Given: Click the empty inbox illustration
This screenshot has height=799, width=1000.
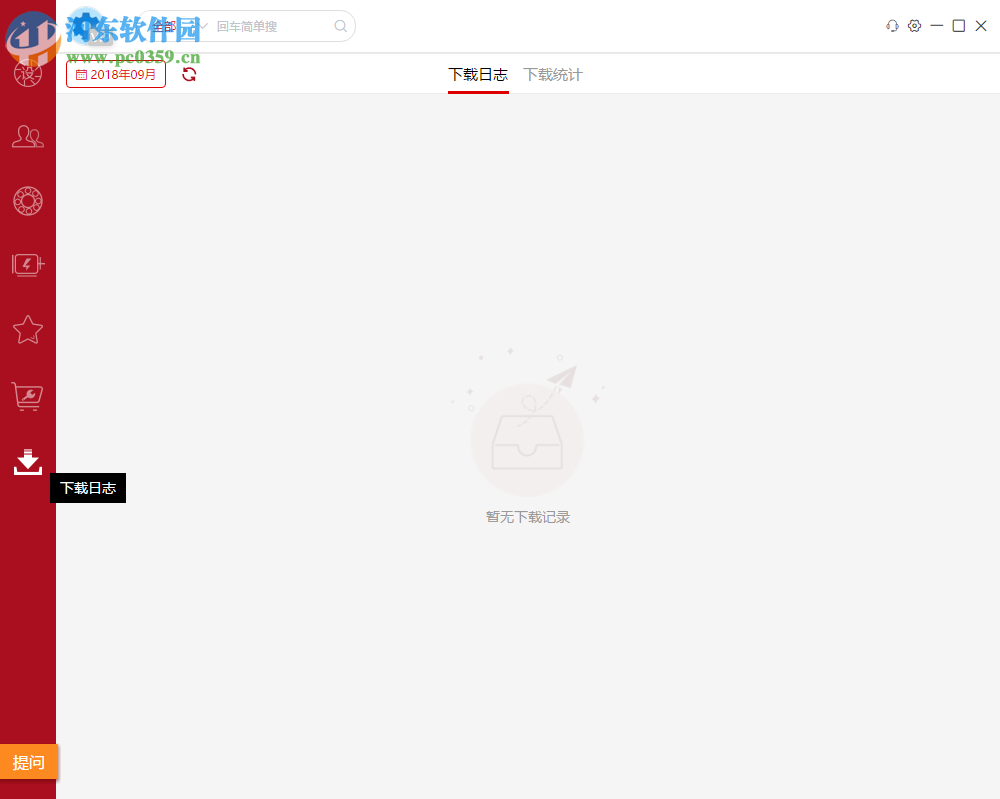Looking at the screenshot, I should (x=527, y=435).
